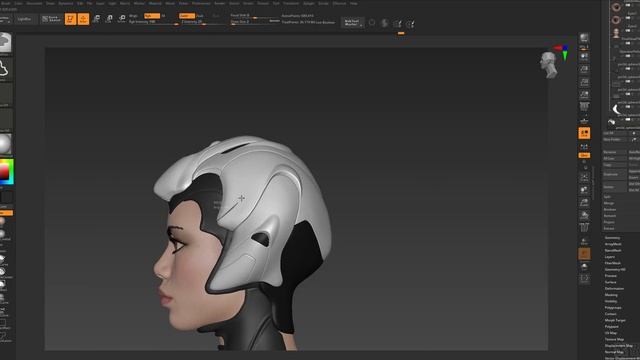Click the XYZ axis orientation gizmo
The image size is (640, 360).
(563, 52)
